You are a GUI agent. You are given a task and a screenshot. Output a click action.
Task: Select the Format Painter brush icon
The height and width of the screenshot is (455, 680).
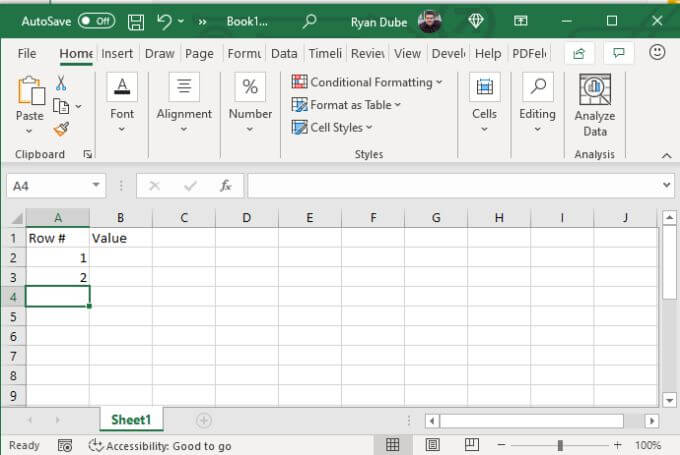click(61, 129)
